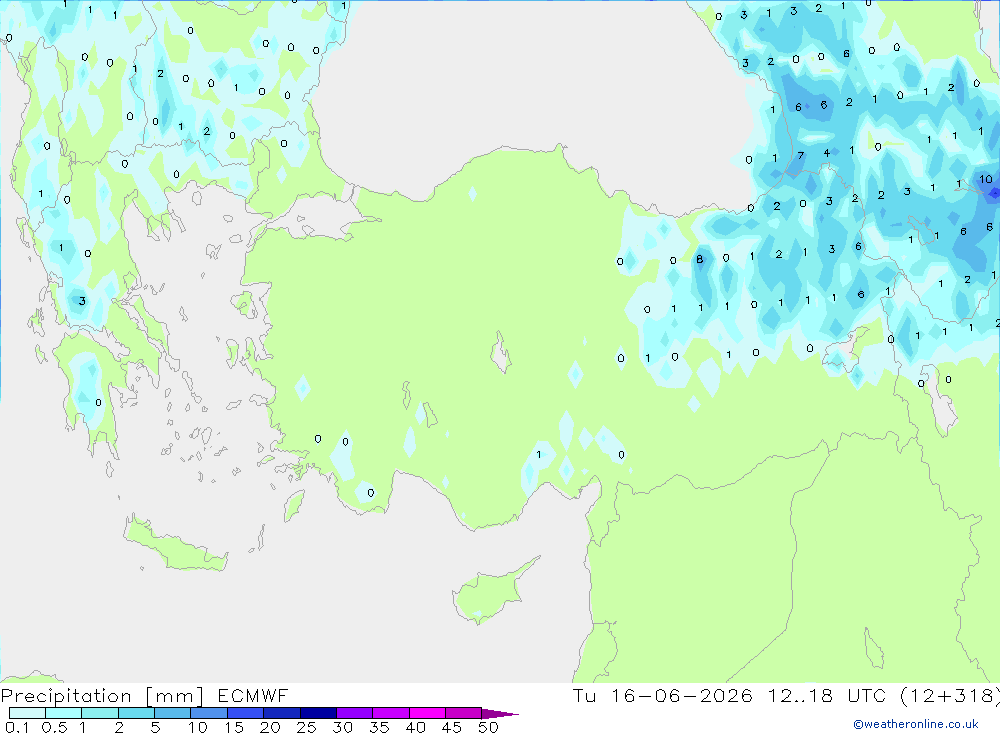
Task: Select the 20–25 mm dark blue swatch
Action: [x=281, y=713]
